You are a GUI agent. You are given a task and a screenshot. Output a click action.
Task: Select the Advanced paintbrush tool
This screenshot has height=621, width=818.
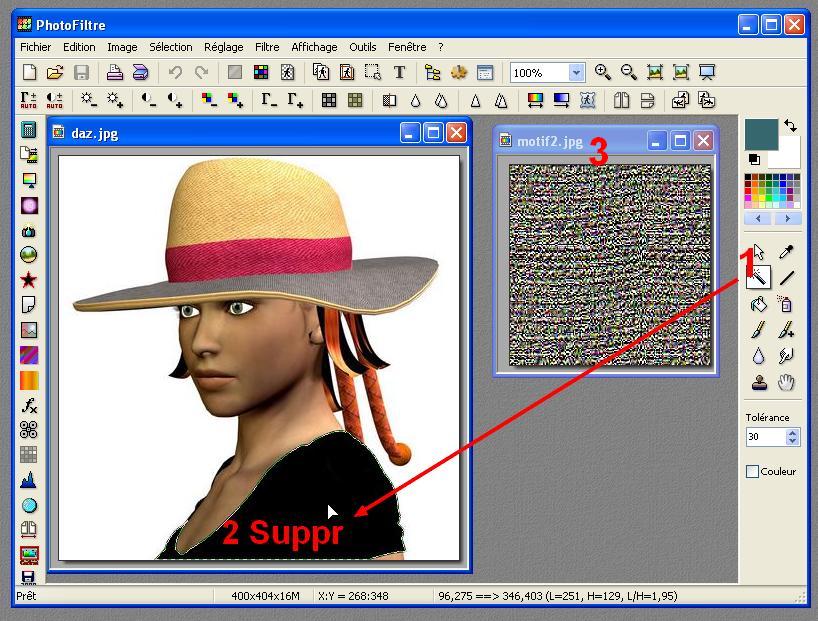[786, 330]
